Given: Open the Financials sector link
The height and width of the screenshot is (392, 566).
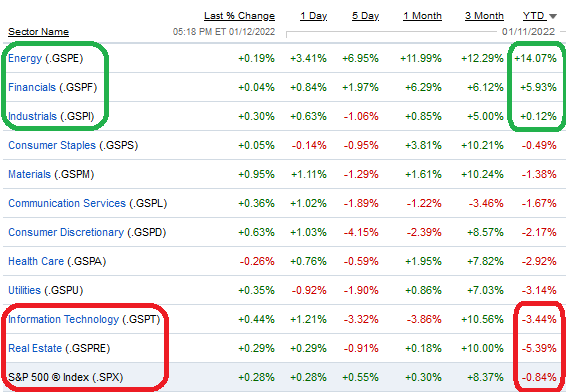Looking at the screenshot, I should [32, 87].
